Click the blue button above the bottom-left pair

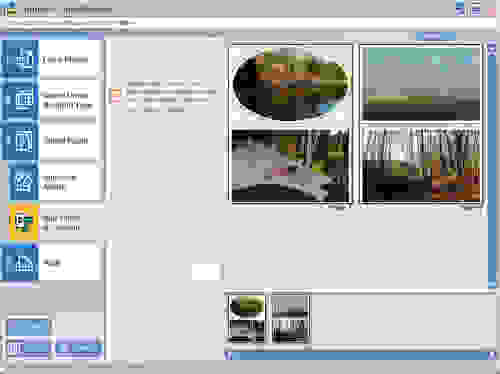point(28,327)
